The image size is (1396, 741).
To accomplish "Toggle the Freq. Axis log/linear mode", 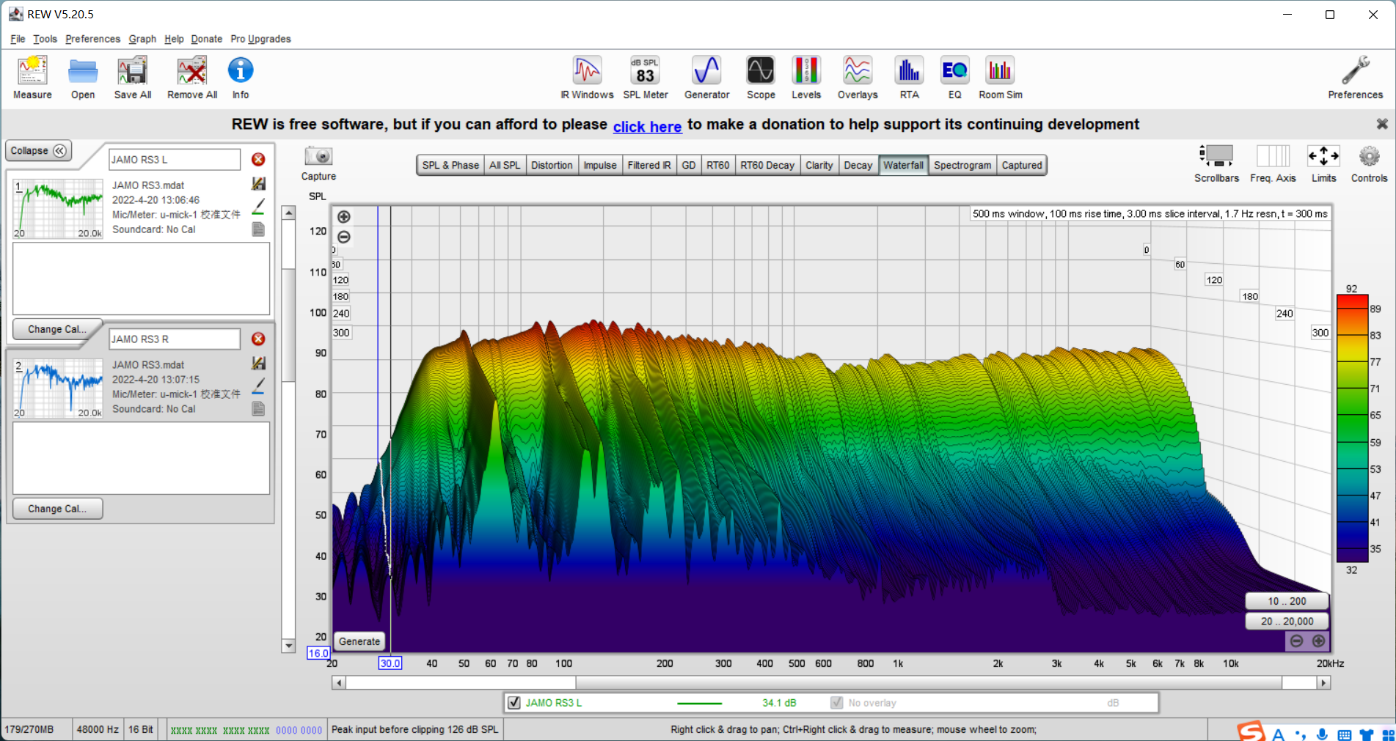I will tap(1272, 157).
